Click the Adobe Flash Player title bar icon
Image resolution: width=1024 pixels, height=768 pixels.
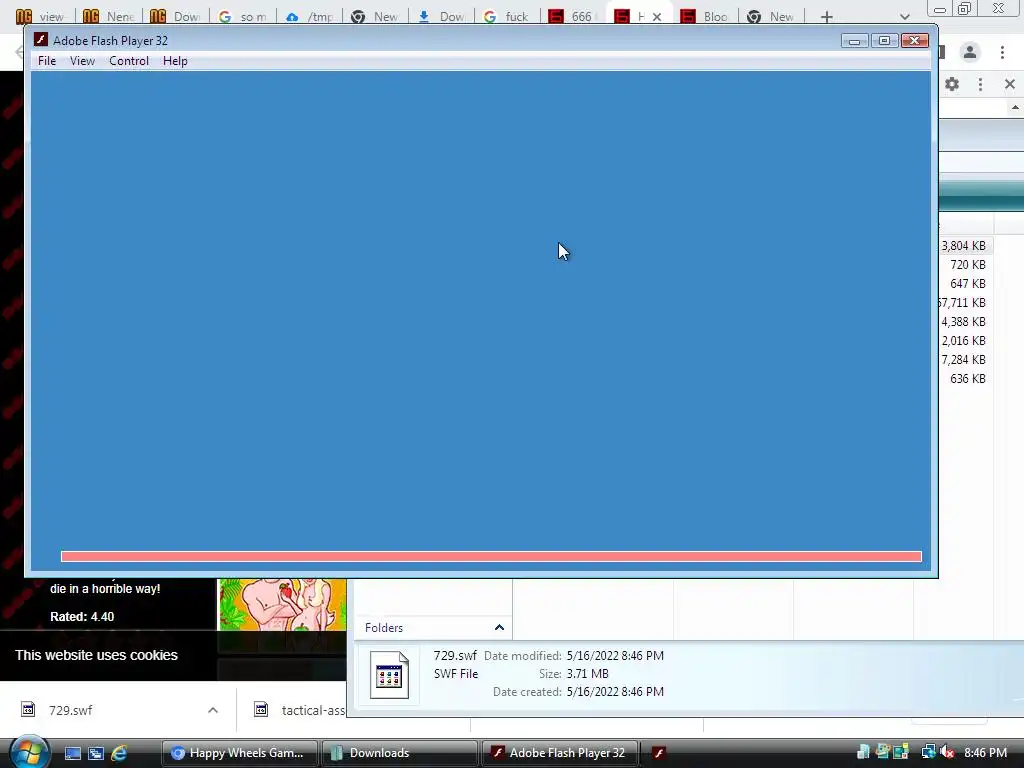(x=40, y=40)
